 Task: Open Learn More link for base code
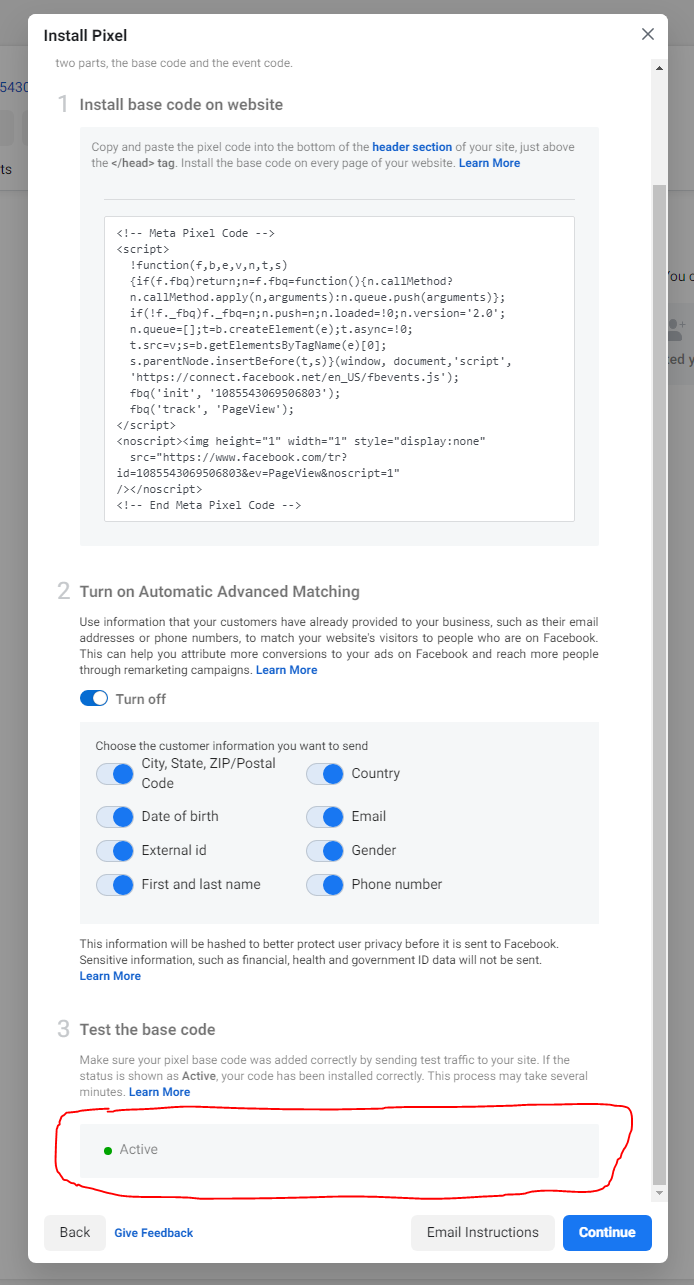pyautogui.click(x=489, y=163)
